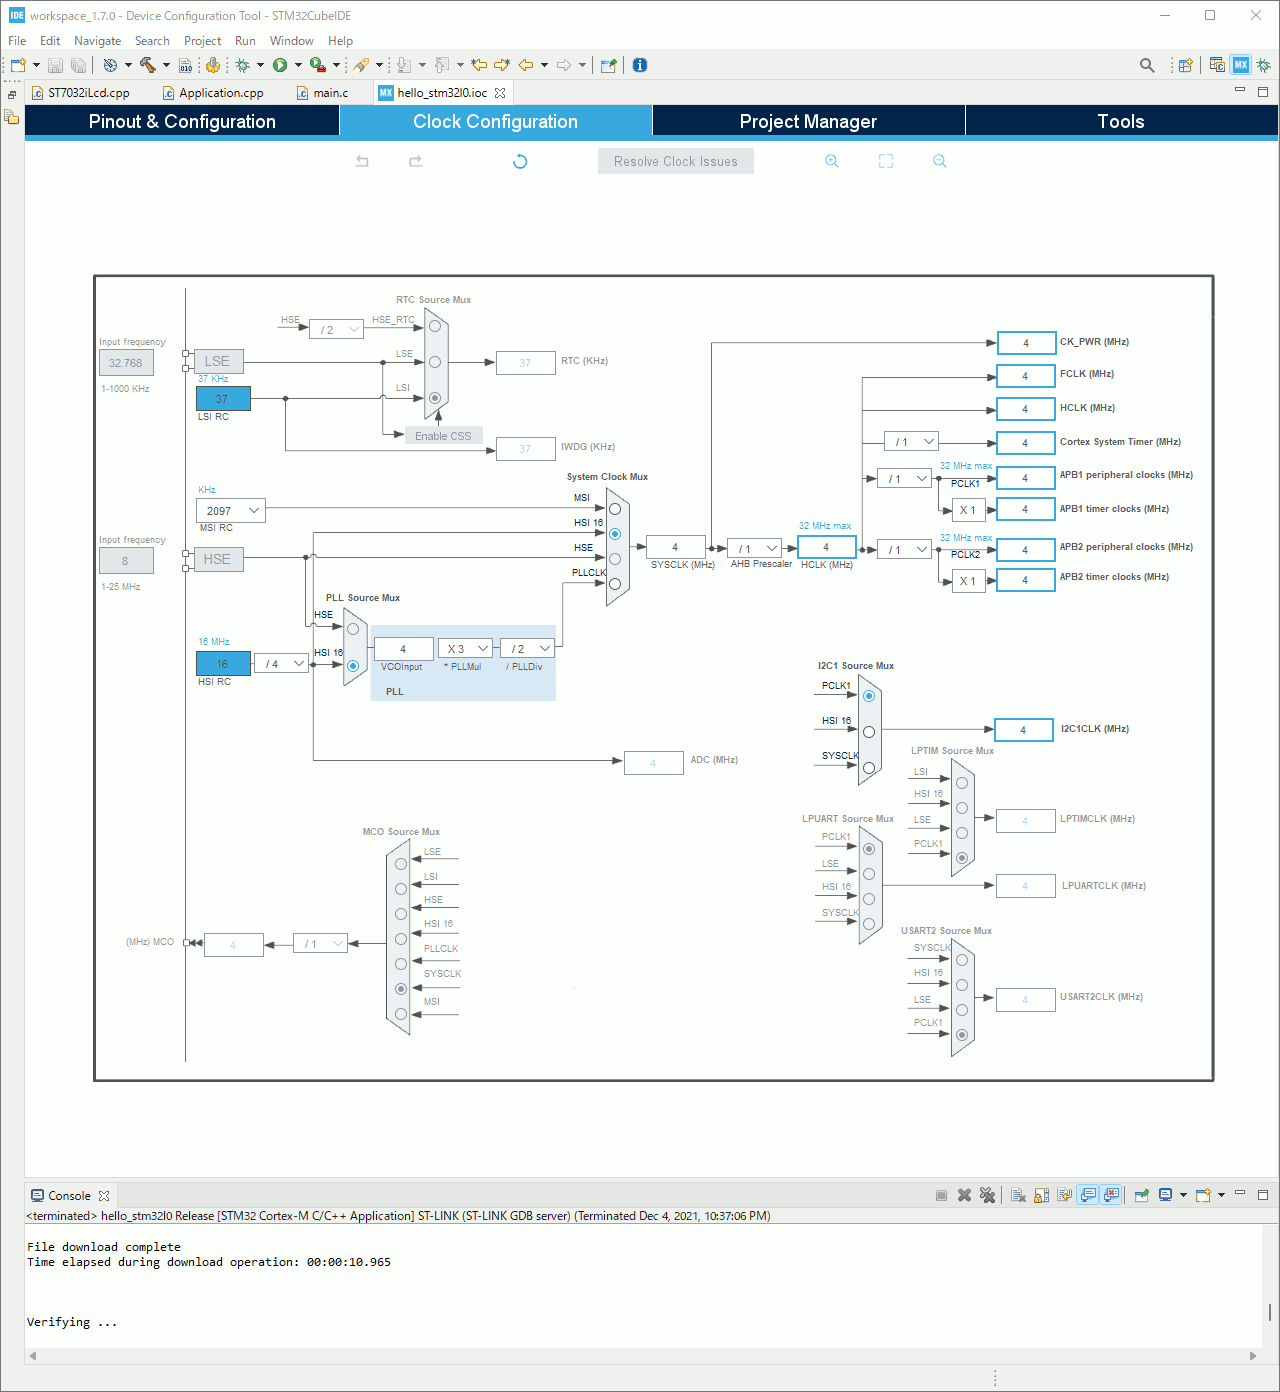Click the Remove All Terminated Launches icon
This screenshot has width=1280, height=1392.
click(x=988, y=1195)
